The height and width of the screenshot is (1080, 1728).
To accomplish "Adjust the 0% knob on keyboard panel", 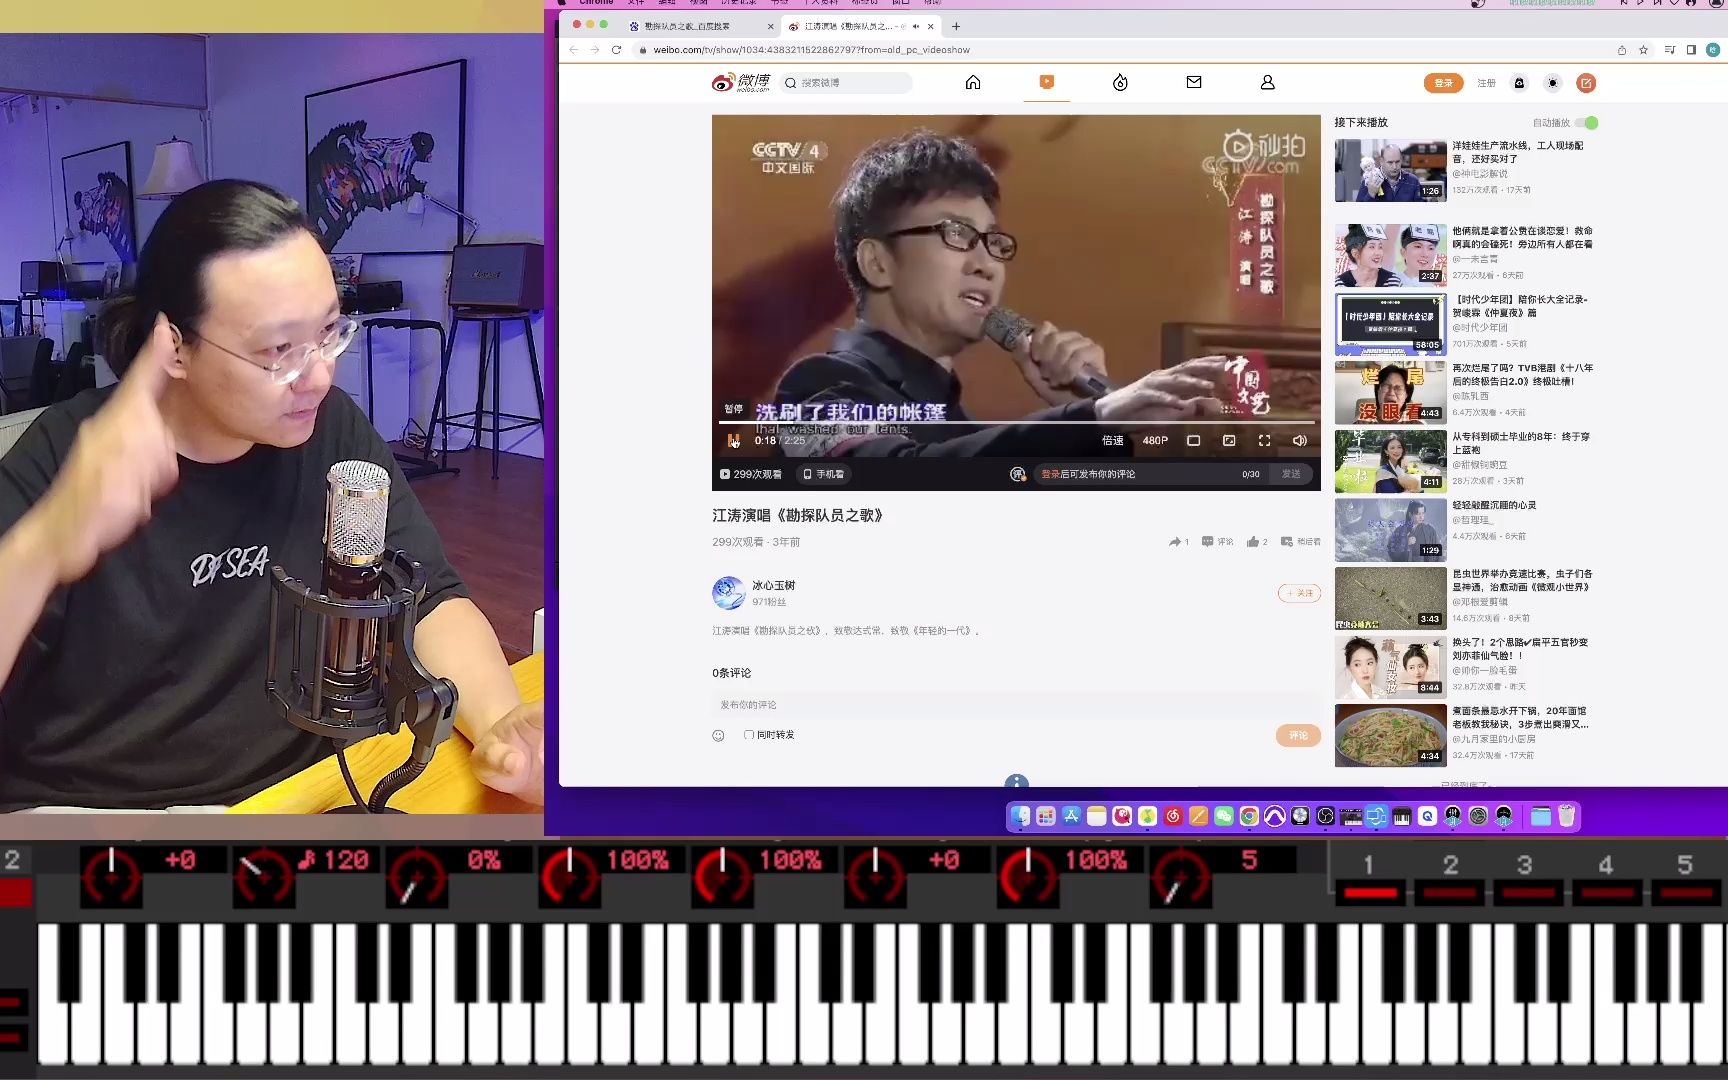I will (415, 877).
